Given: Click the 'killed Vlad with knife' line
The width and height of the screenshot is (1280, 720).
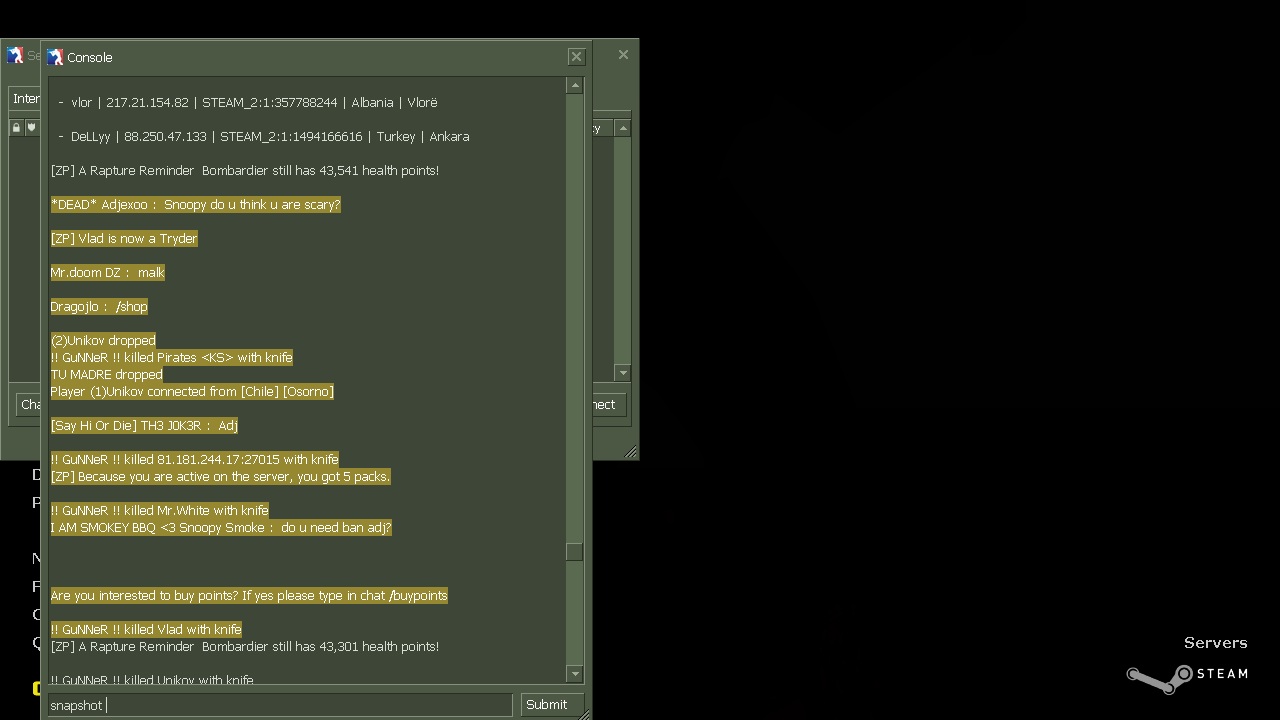Looking at the screenshot, I should tap(146, 629).
